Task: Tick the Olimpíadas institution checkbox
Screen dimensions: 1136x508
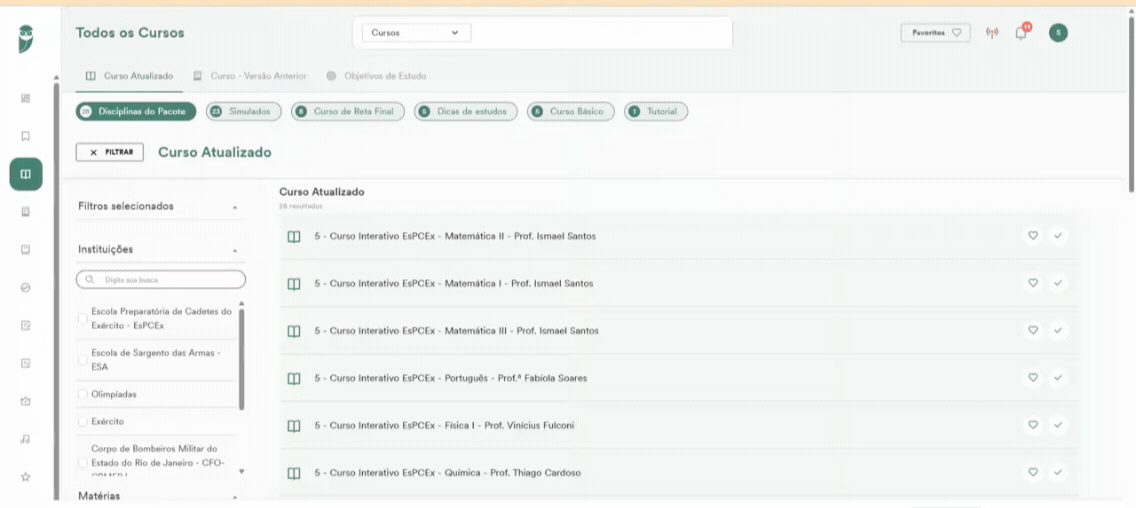Action: click(82, 394)
